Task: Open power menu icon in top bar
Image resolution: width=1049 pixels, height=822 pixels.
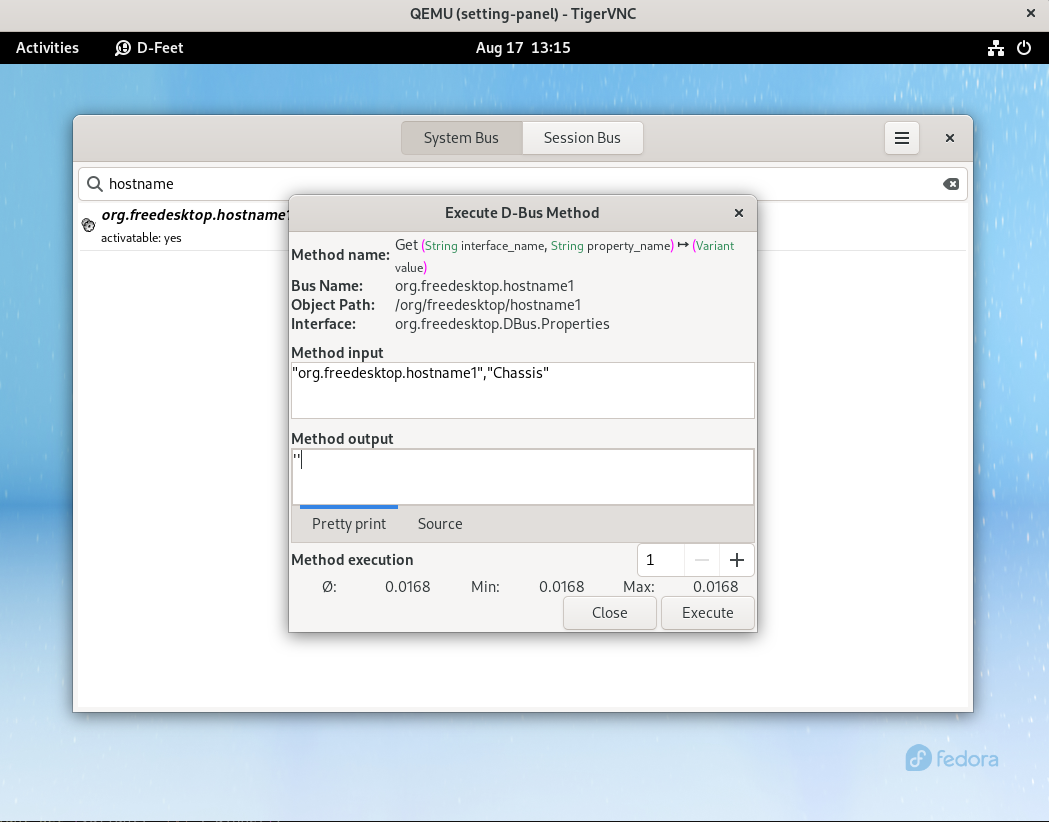Action: [x=1024, y=48]
